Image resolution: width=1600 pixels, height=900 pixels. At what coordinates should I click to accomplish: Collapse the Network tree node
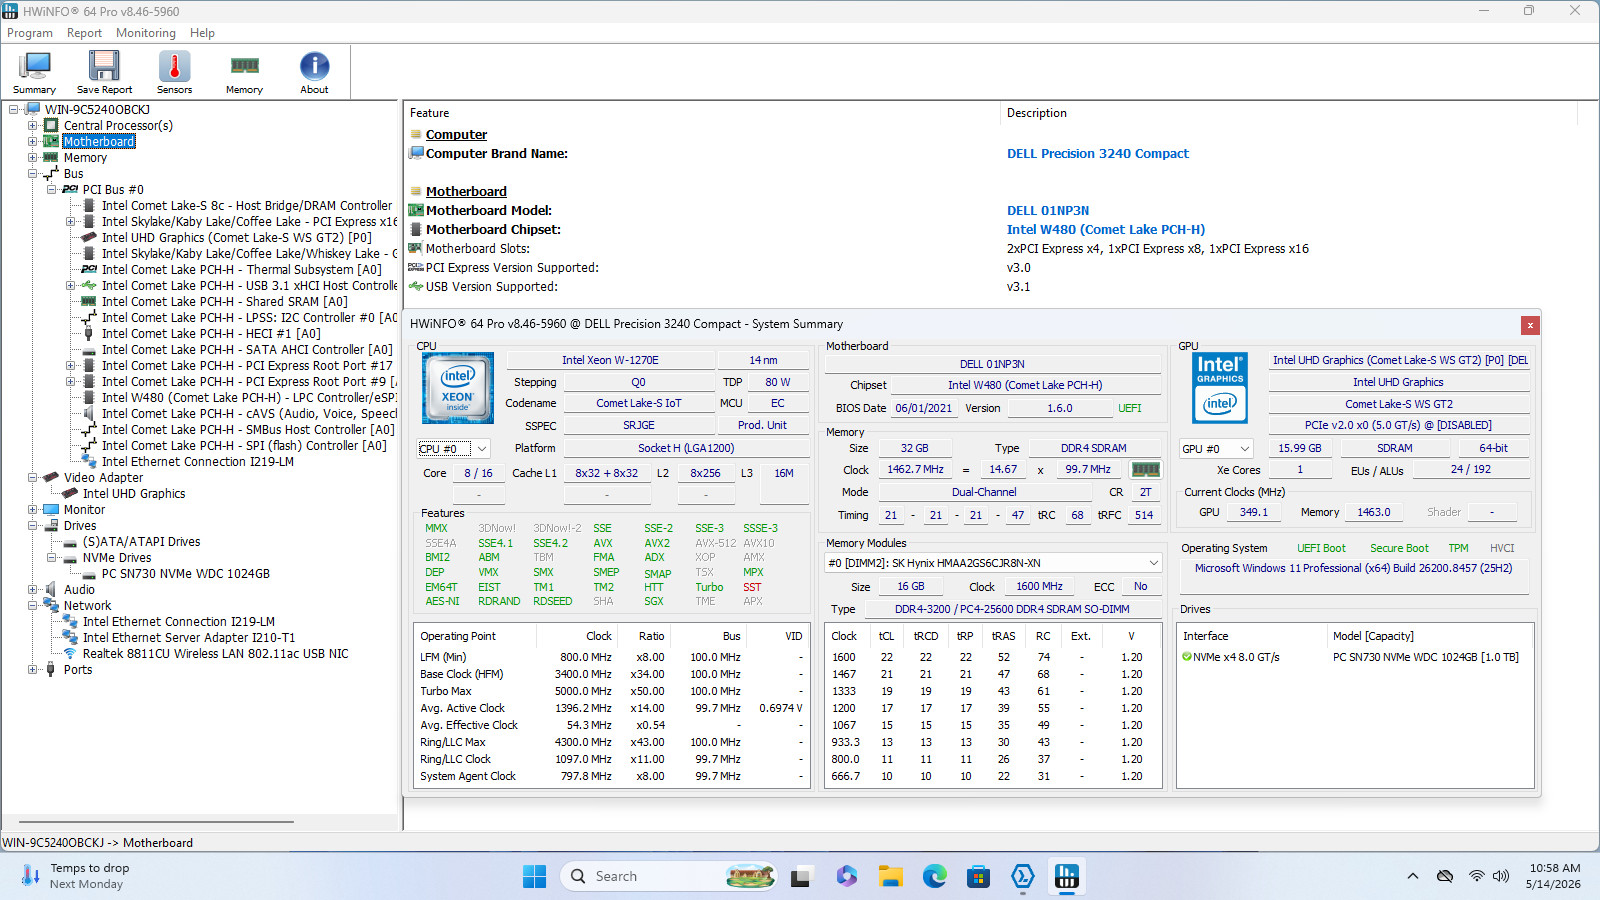[32, 606]
